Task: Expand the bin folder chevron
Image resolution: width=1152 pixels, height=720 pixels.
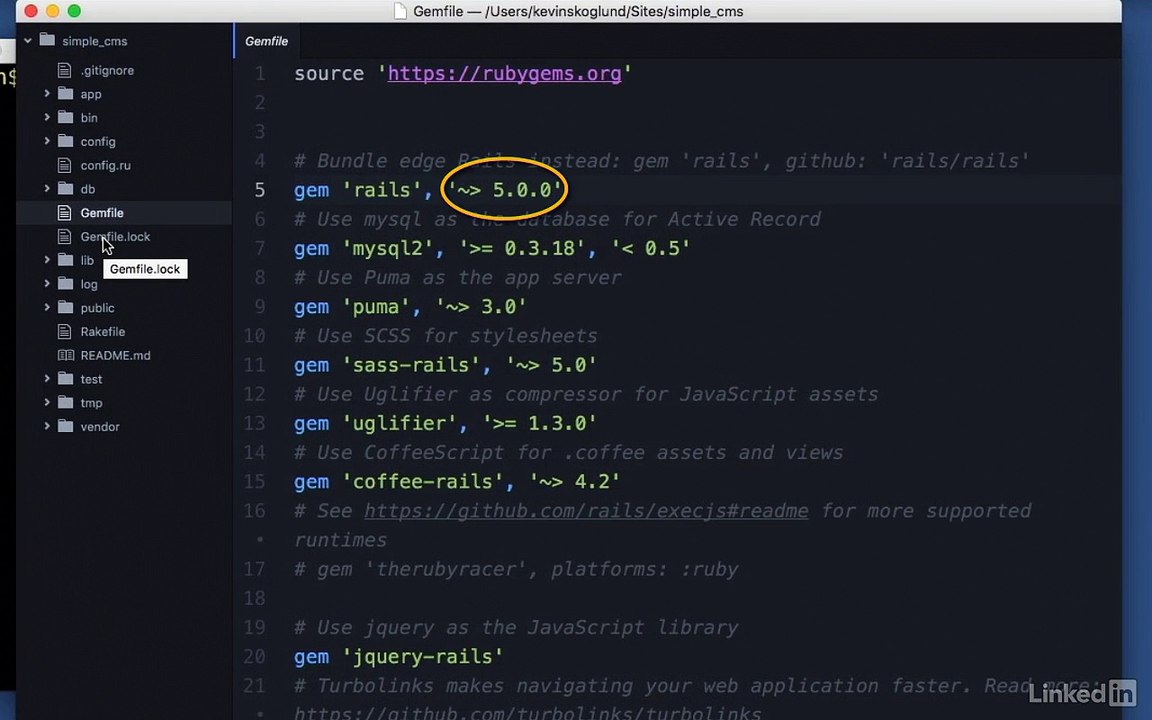Action: [47, 117]
